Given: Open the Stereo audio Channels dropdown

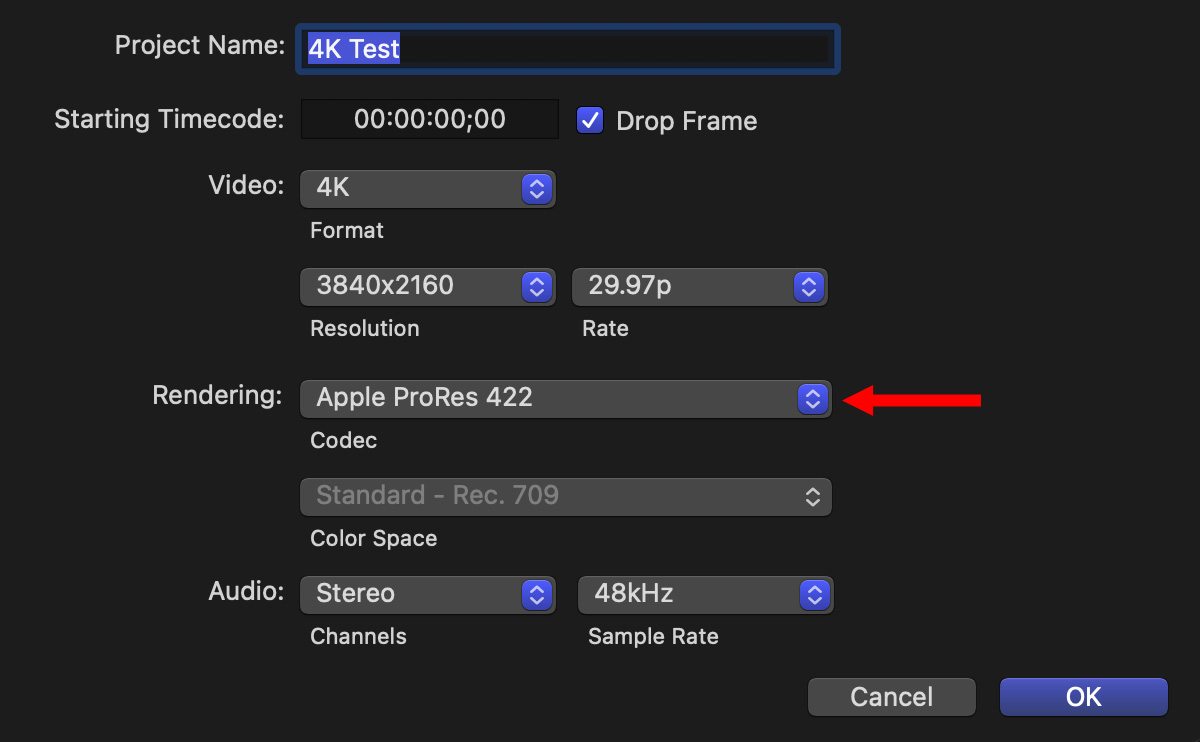Looking at the screenshot, I should [427, 594].
